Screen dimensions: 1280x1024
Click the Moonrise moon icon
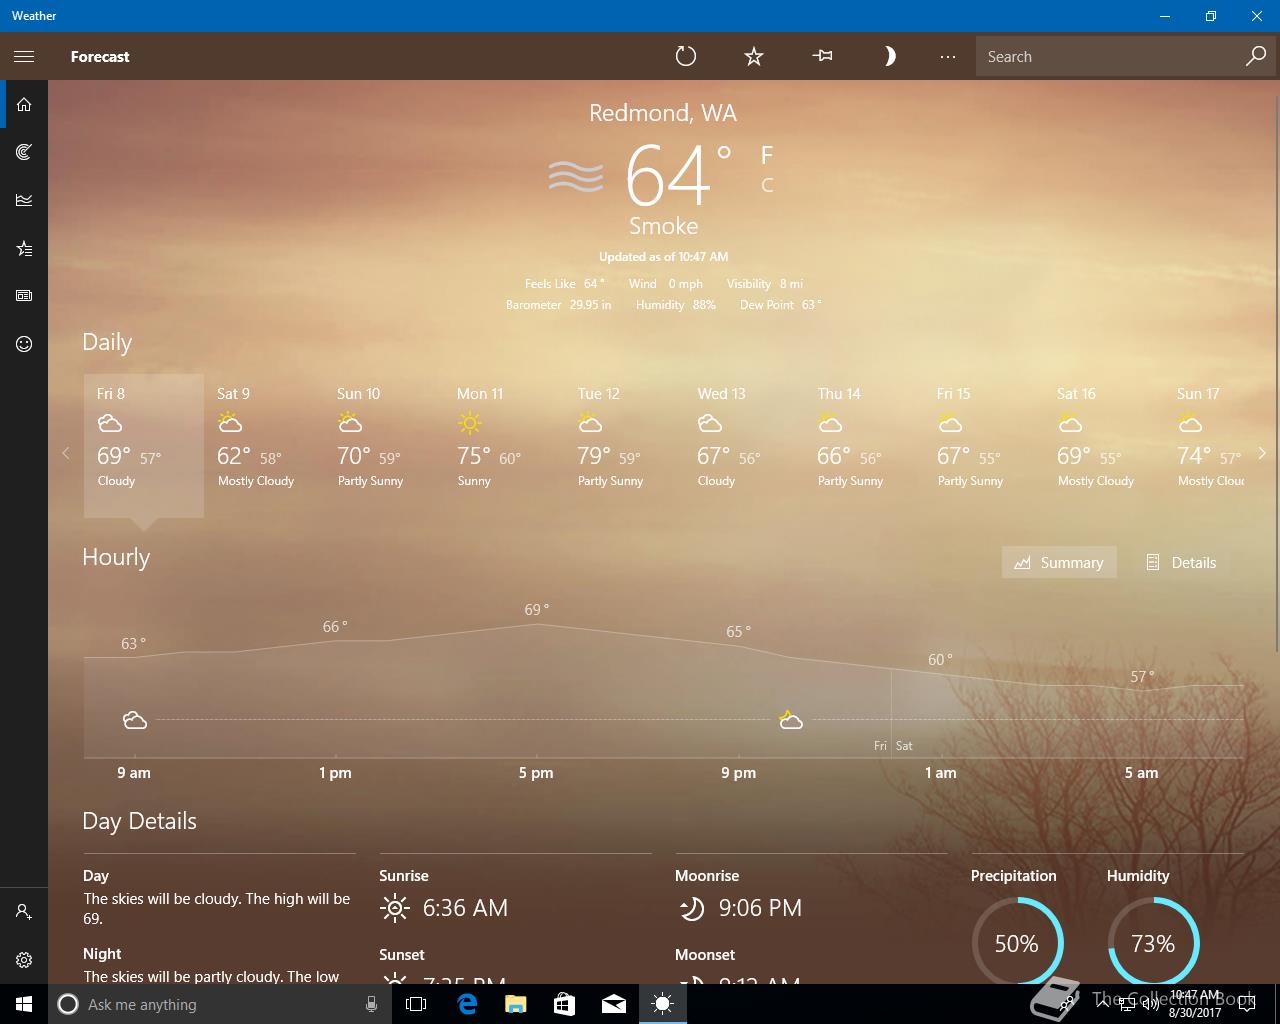point(691,908)
